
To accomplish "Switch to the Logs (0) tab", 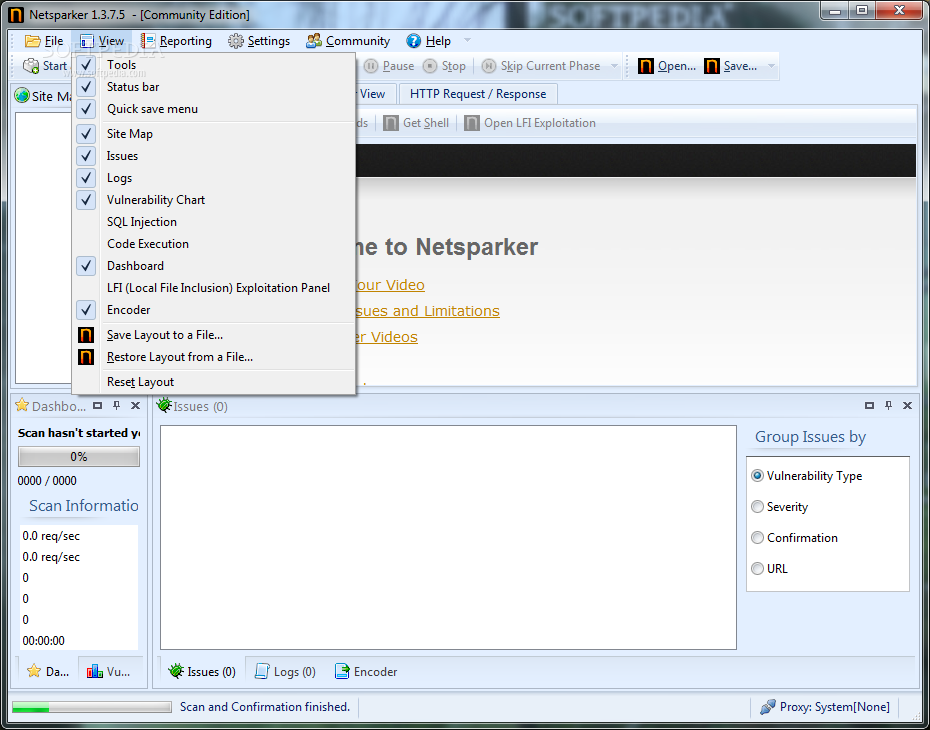I will pos(285,671).
